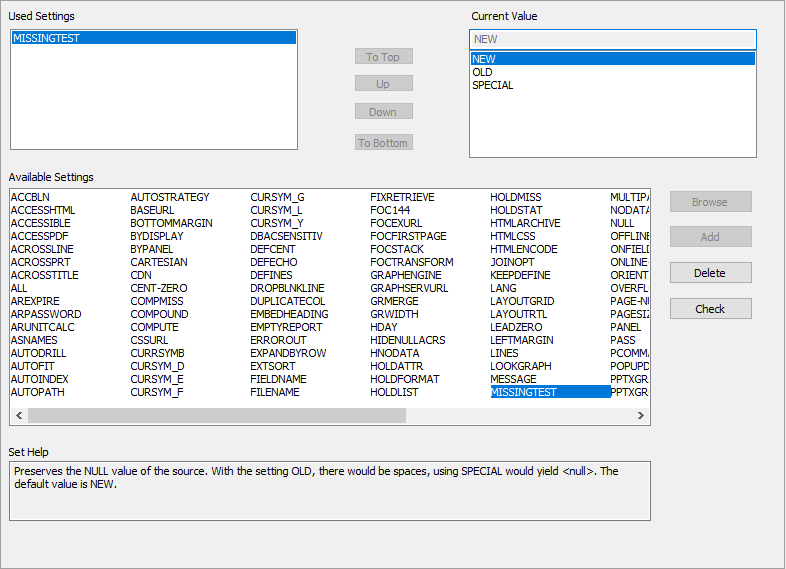Viewport: 786px width, 569px height.
Task: Select ACCESSHTML setting
Action: pos(43,210)
